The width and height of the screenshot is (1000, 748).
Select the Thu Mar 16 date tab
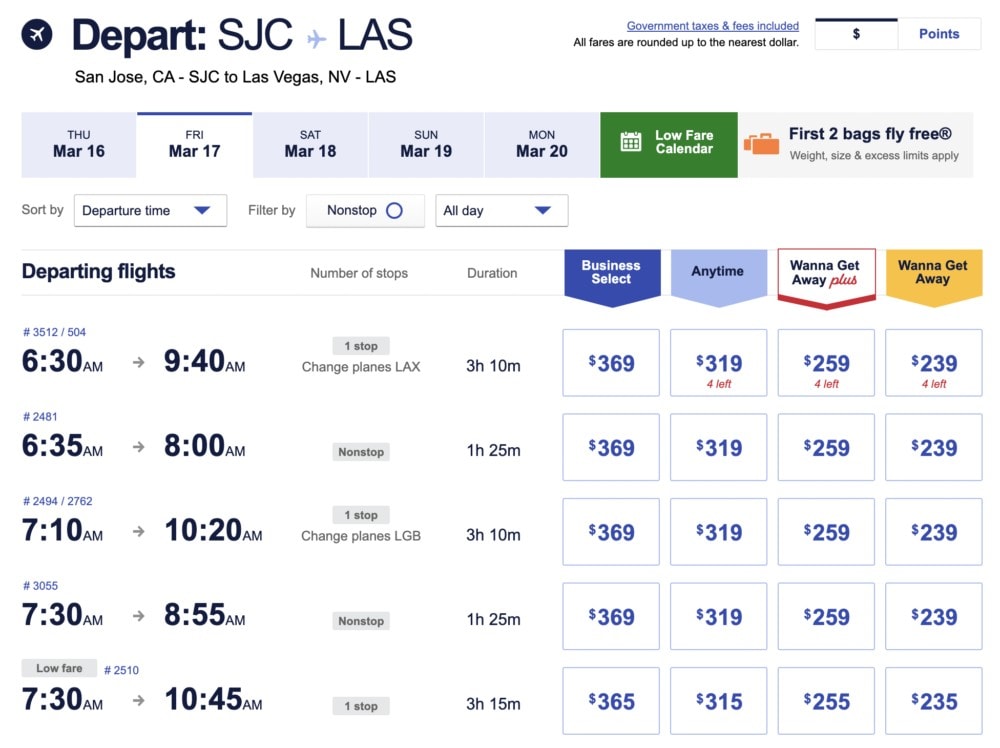(x=78, y=145)
